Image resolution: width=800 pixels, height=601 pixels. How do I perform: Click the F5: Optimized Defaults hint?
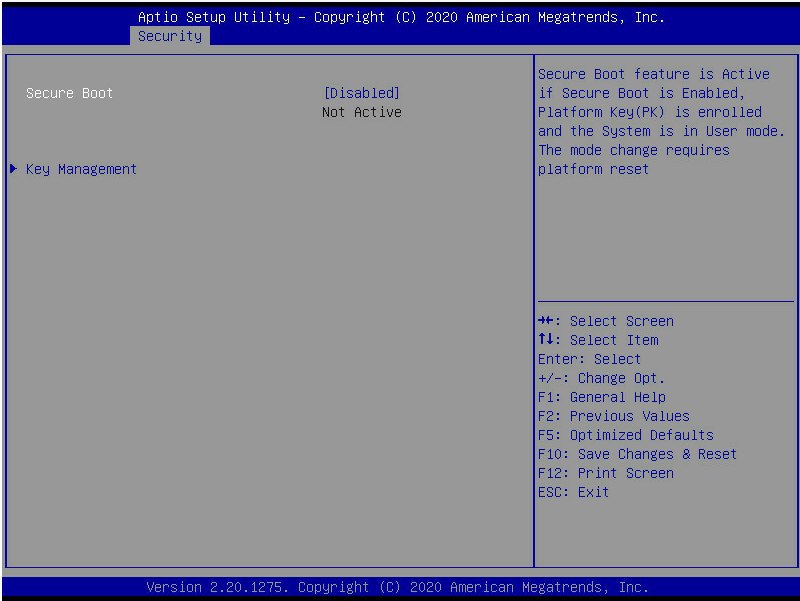pyautogui.click(x=626, y=435)
